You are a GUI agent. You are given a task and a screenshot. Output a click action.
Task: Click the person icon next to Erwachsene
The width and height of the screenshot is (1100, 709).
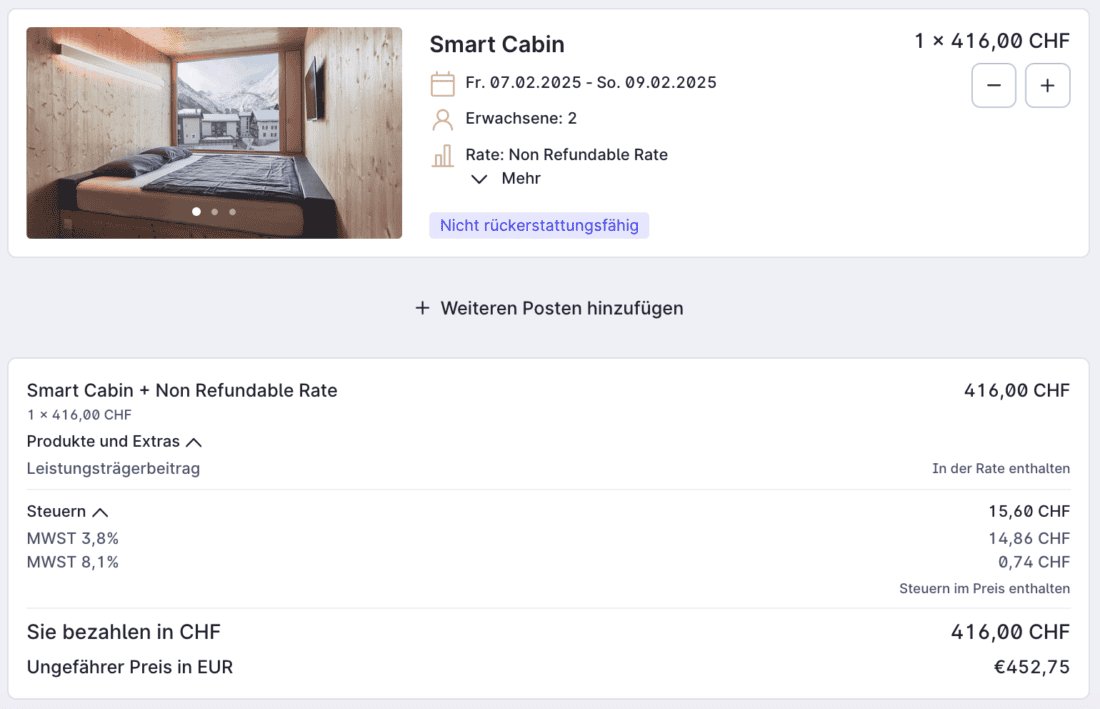(442, 120)
